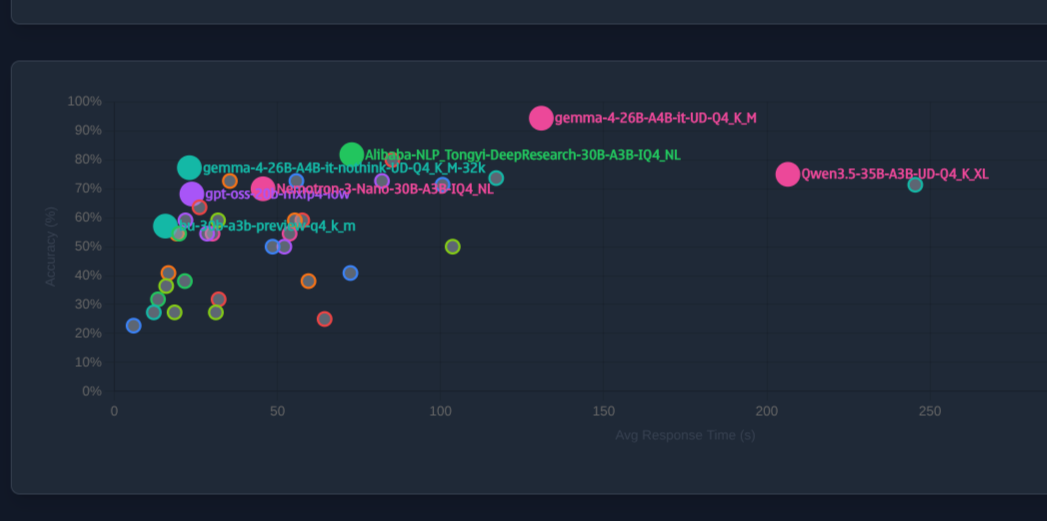Click the Qwen3.5-35B-A3B-UD-Q4_K_XL text label
1047x521 pixels.
click(x=894, y=174)
